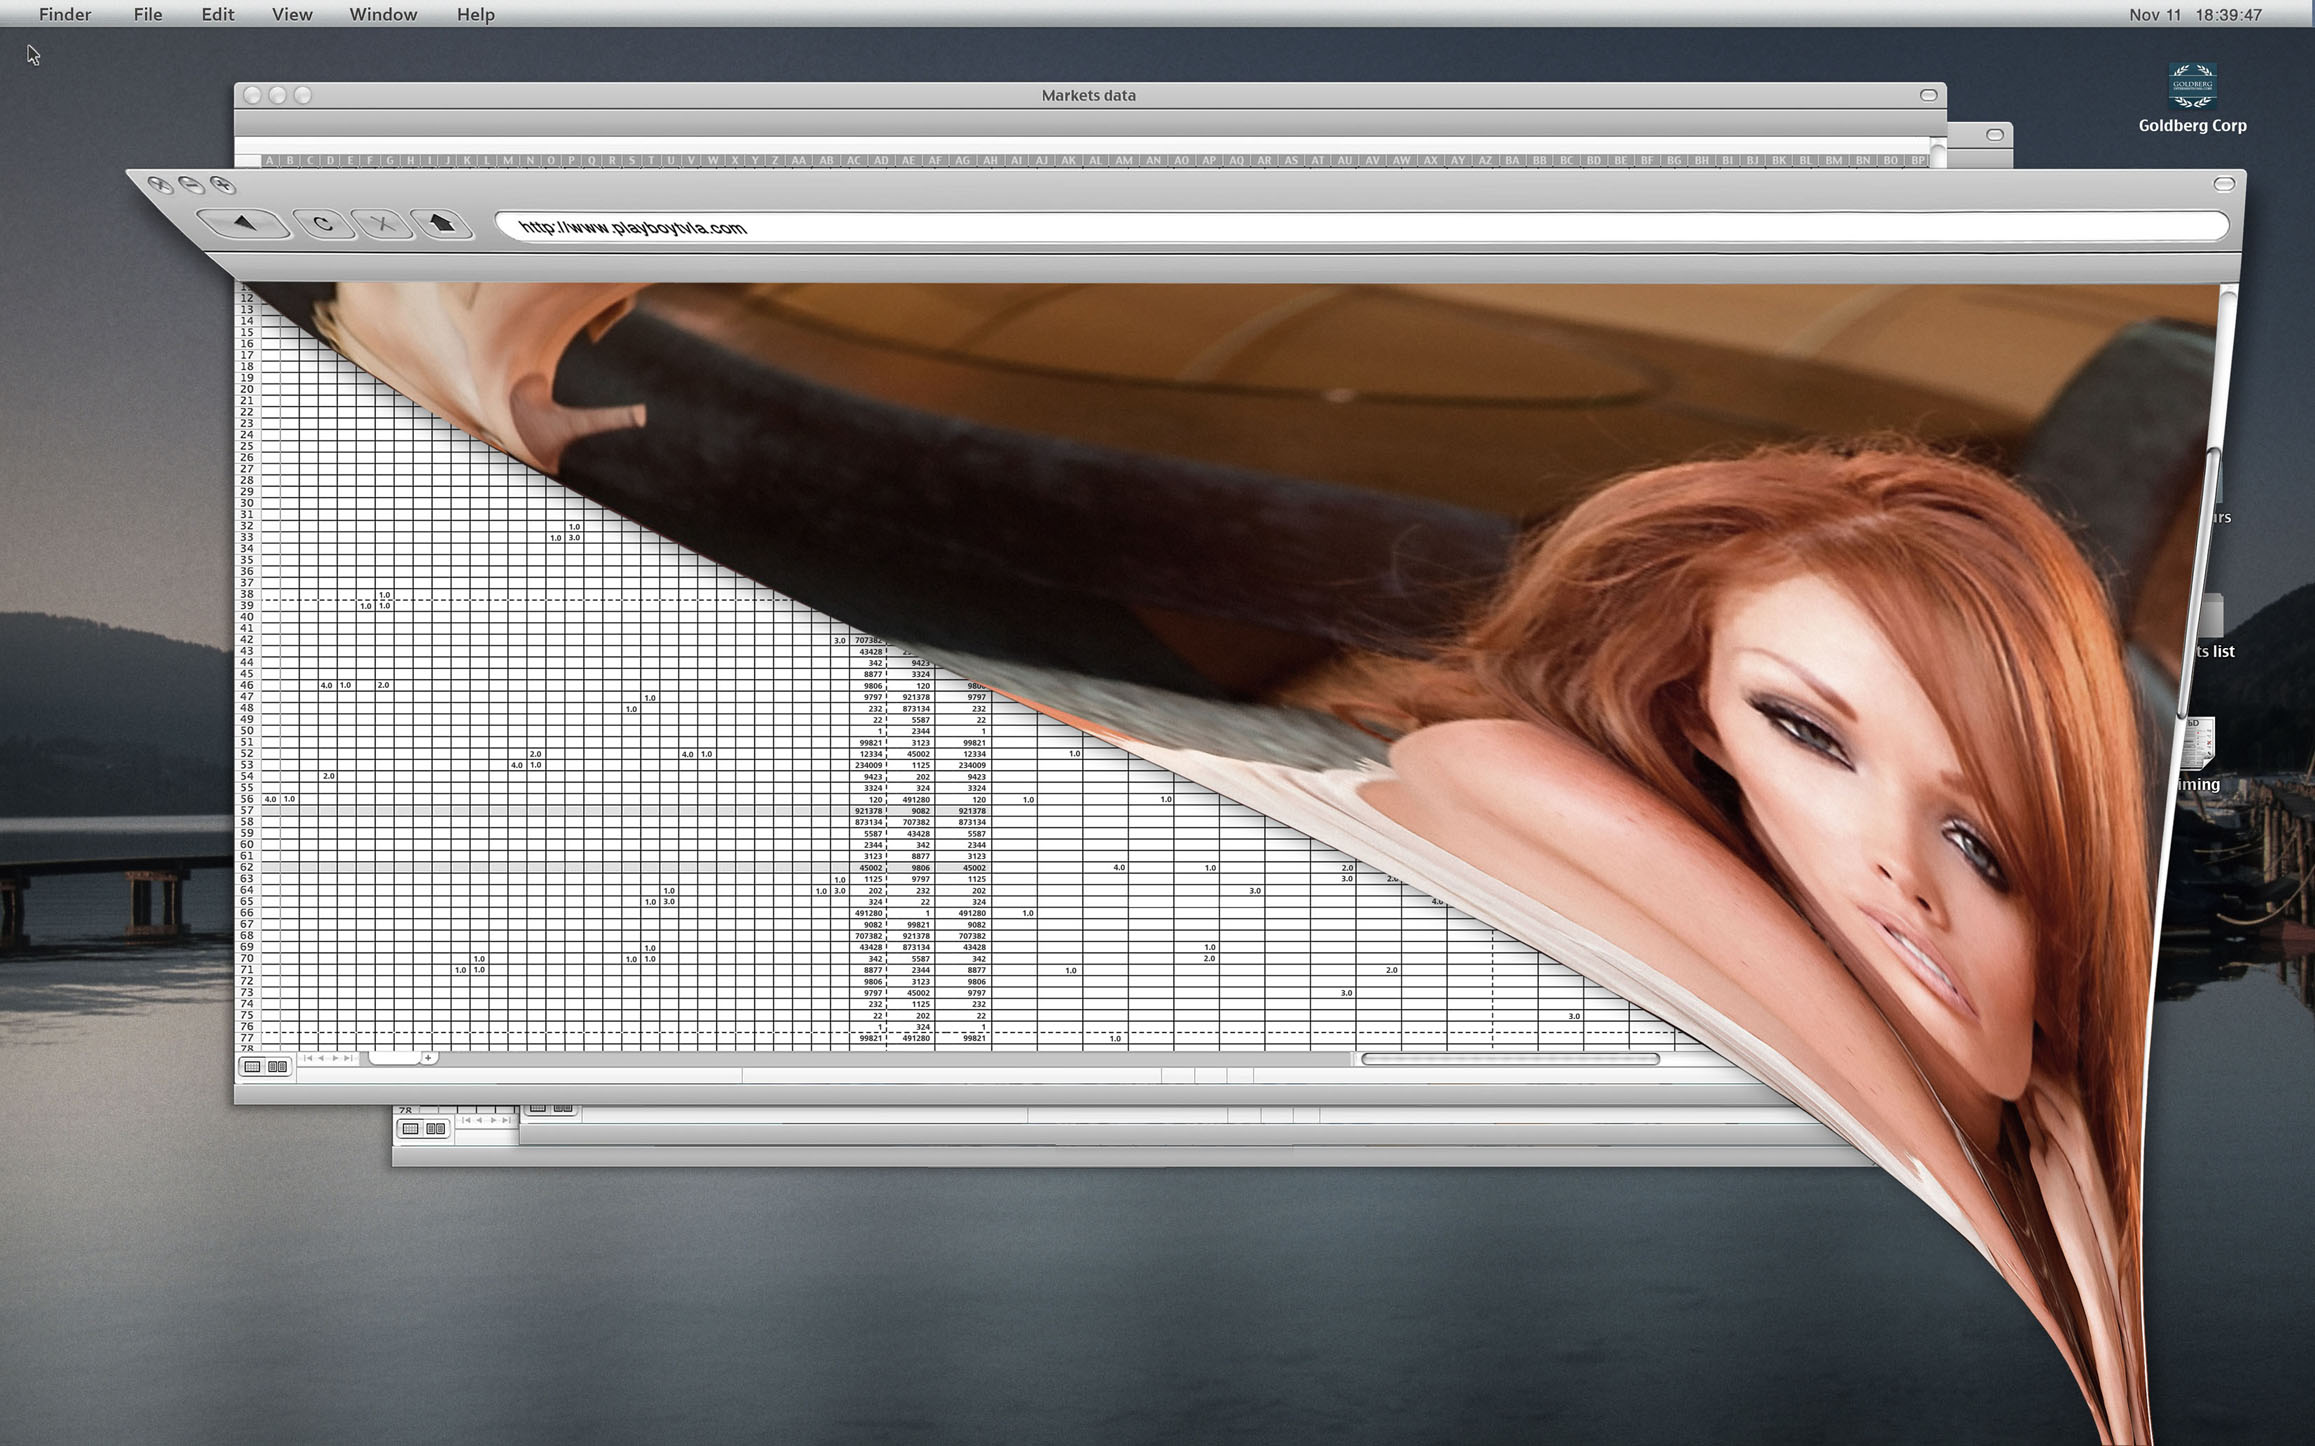Open the Edit menu

point(218,14)
